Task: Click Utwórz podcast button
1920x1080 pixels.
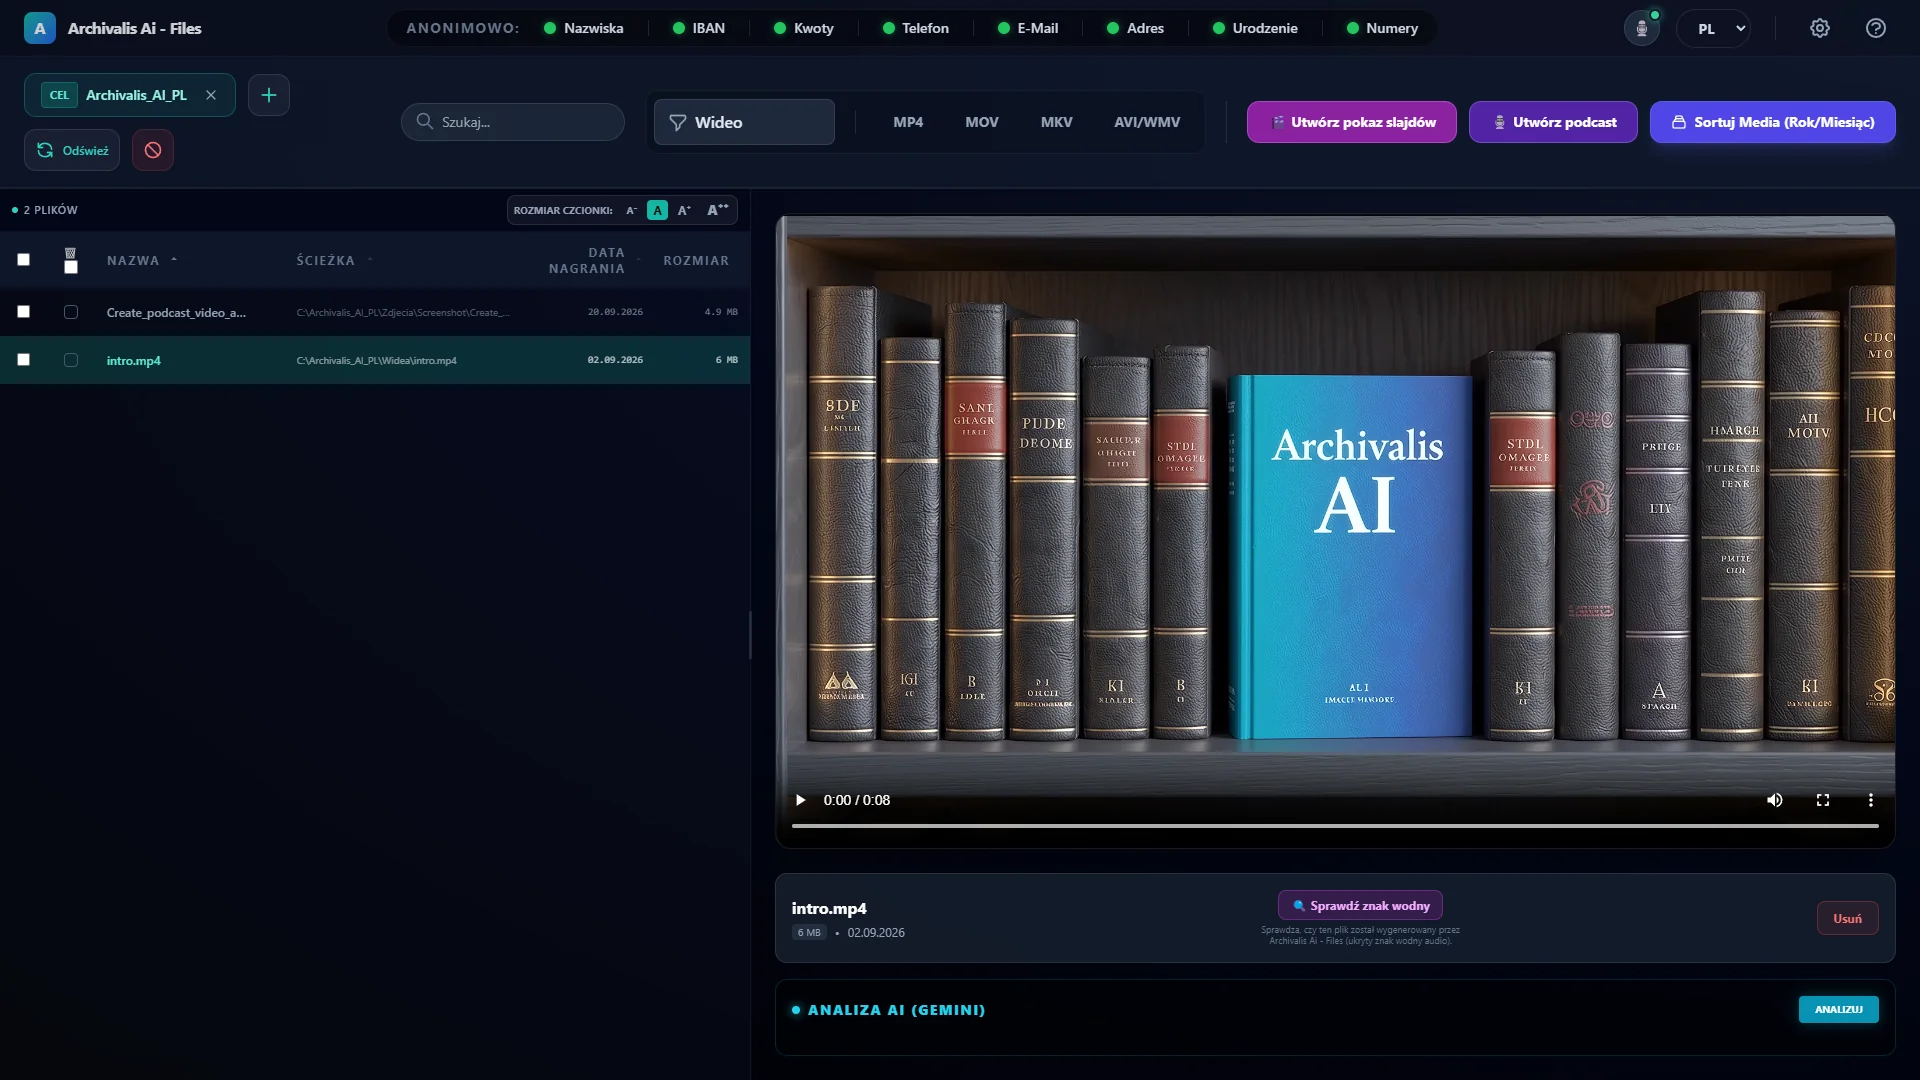Action: pyautogui.click(x=1553, y=122)
